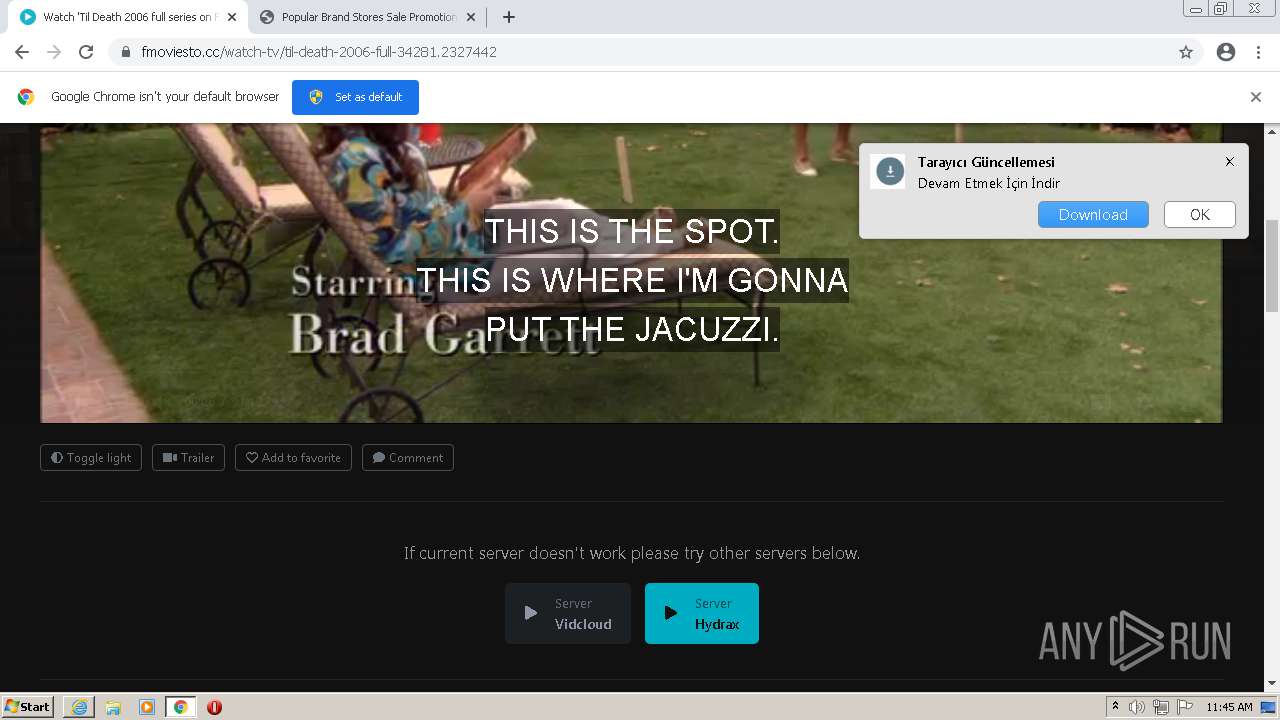
Task: Open the Windows Start menu
Action: coord(28,707)
